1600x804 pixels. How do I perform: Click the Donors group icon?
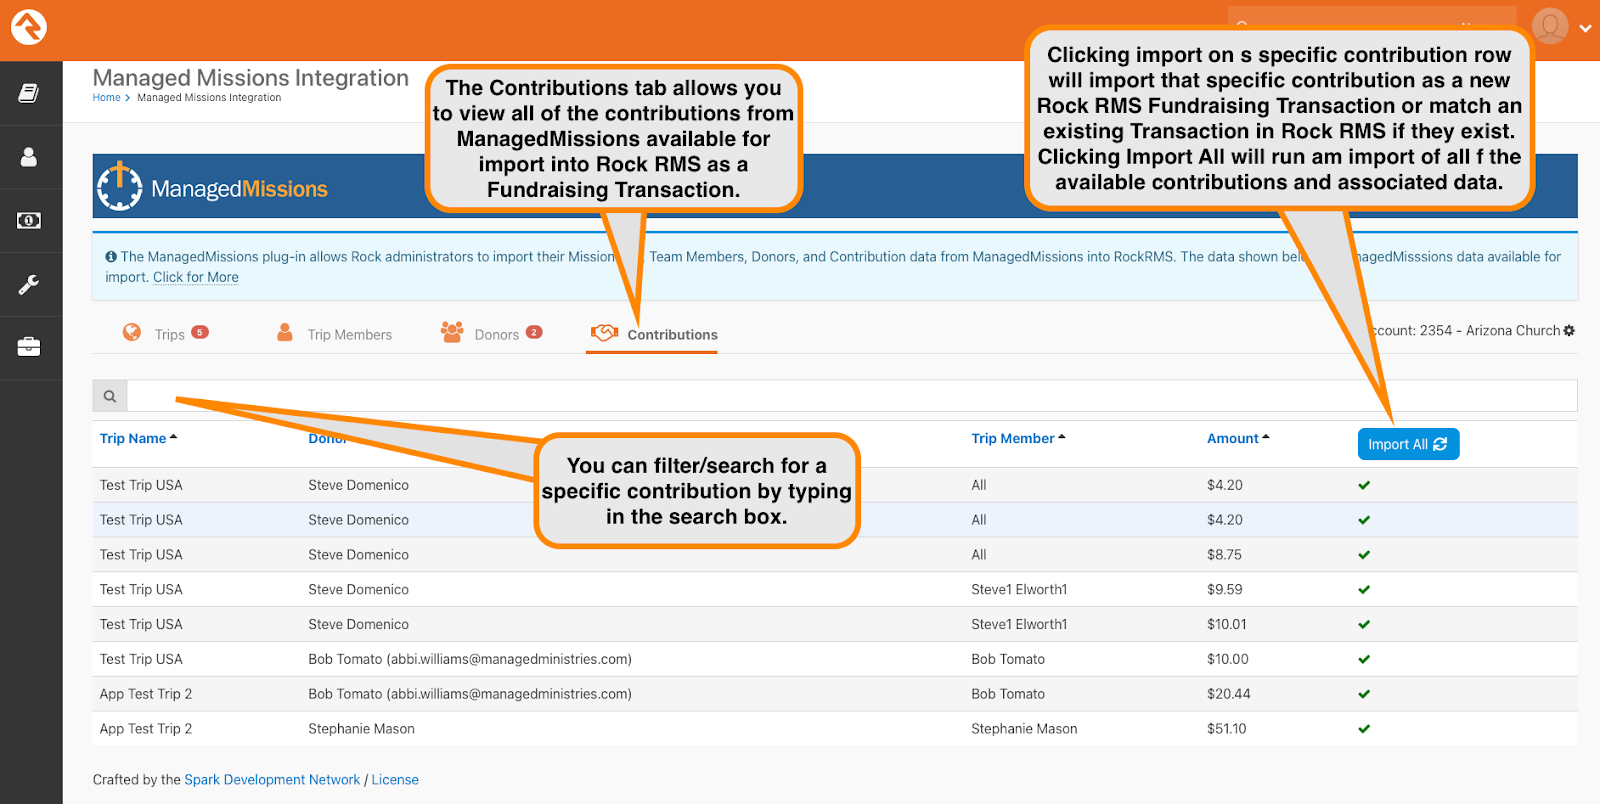452,332
